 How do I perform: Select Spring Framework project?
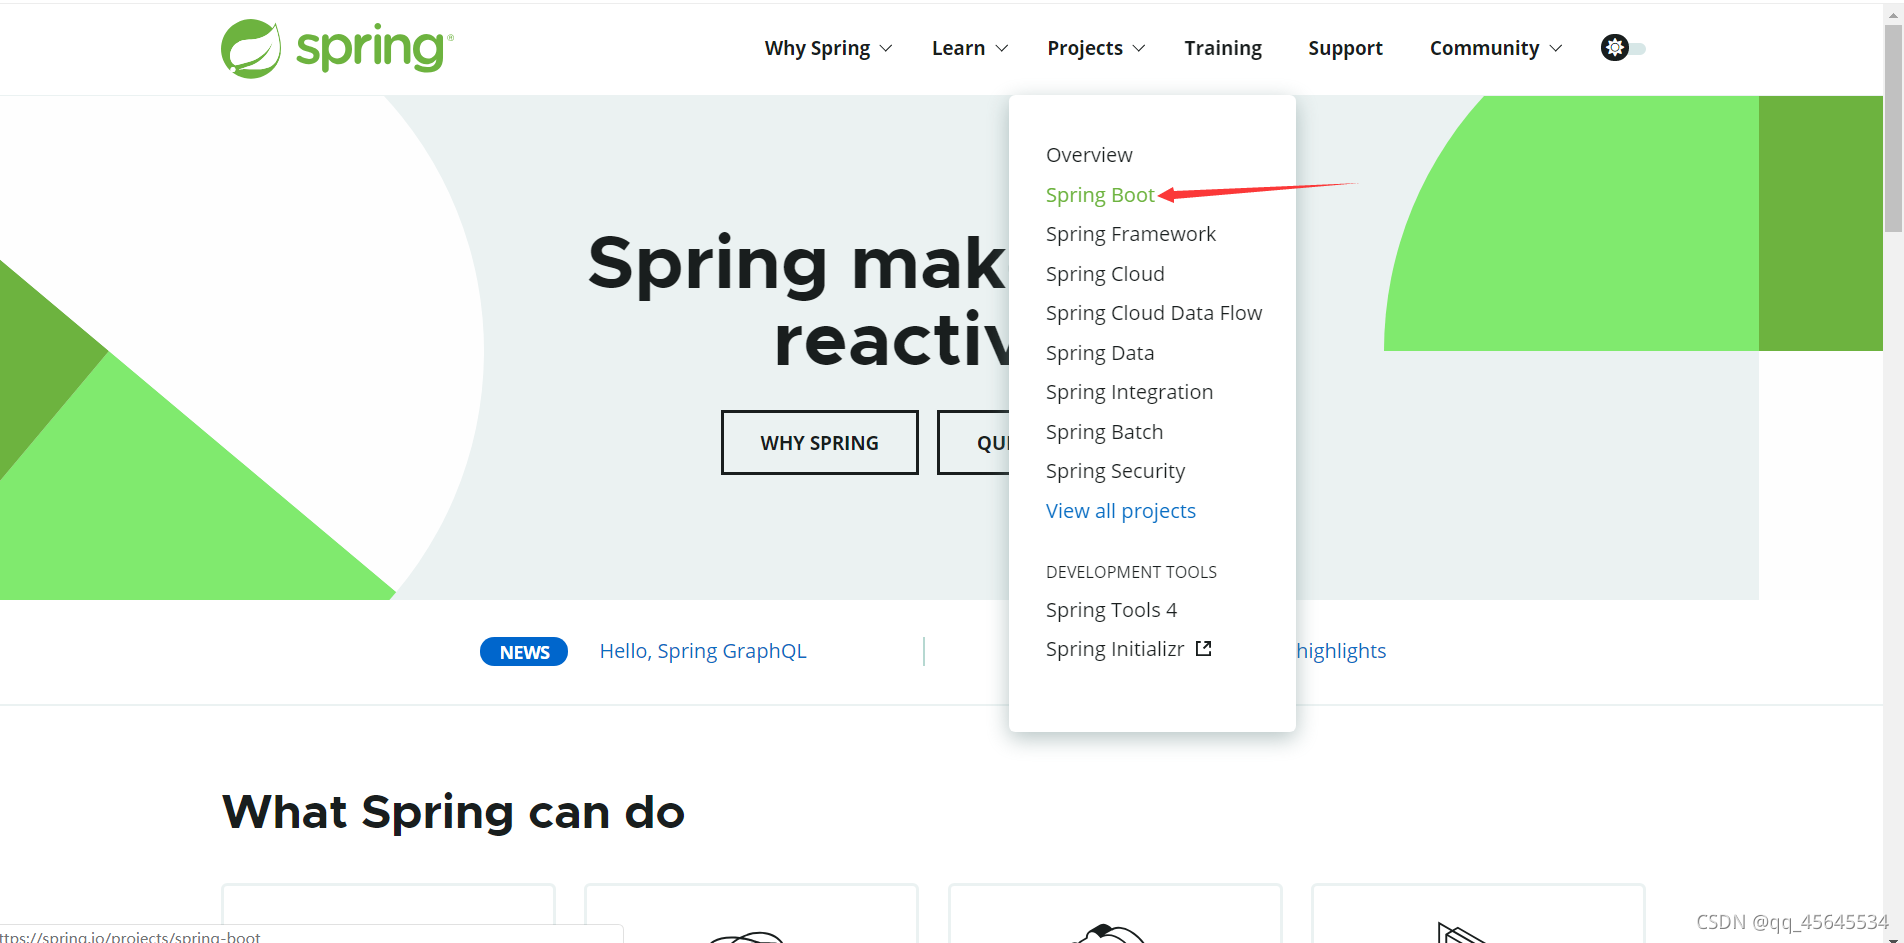click(1131, 234)
